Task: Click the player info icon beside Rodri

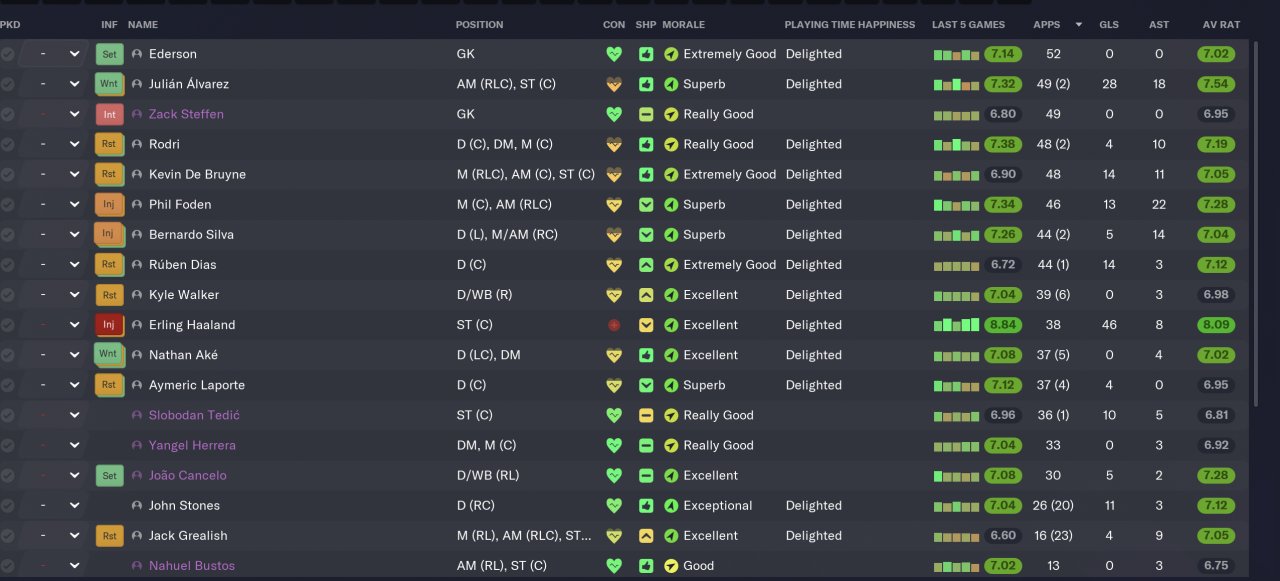Action: pos(137,144)
